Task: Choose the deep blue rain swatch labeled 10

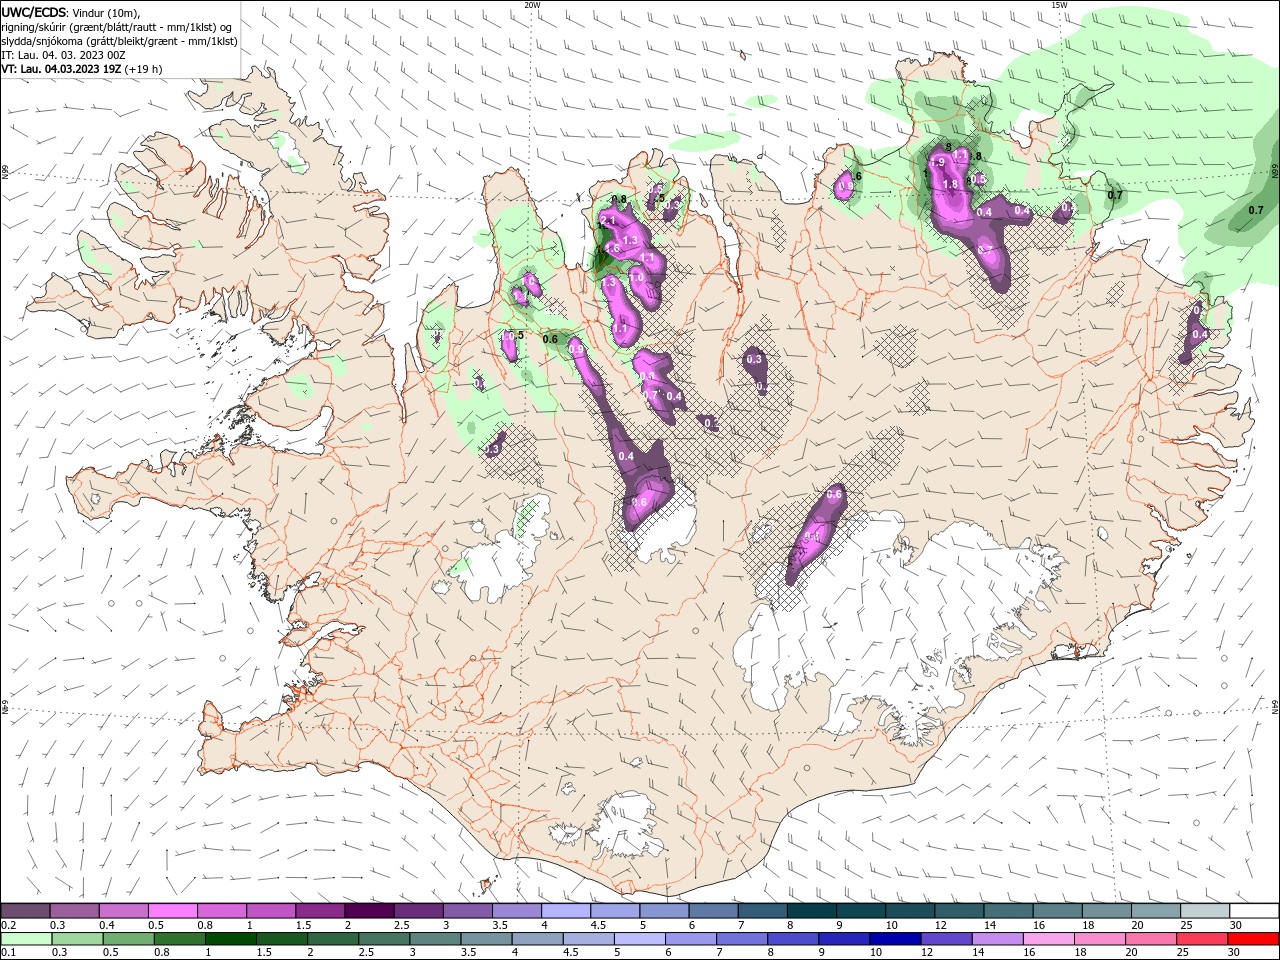Action: 894,939
